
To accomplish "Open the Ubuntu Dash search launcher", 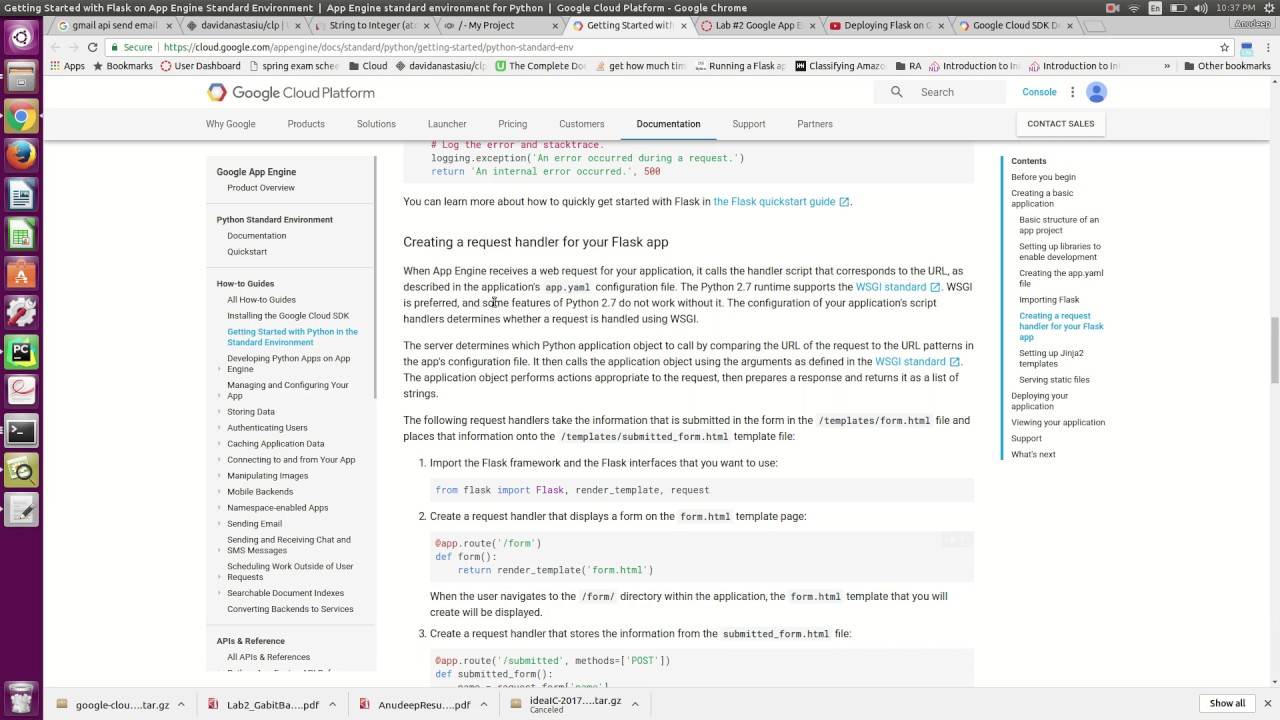I will [21, 38].
